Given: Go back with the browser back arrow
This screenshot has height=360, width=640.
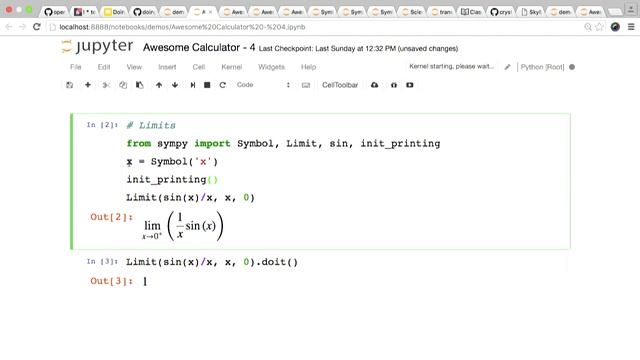Looking at the screenshot, I should click(x=9, y=27).
